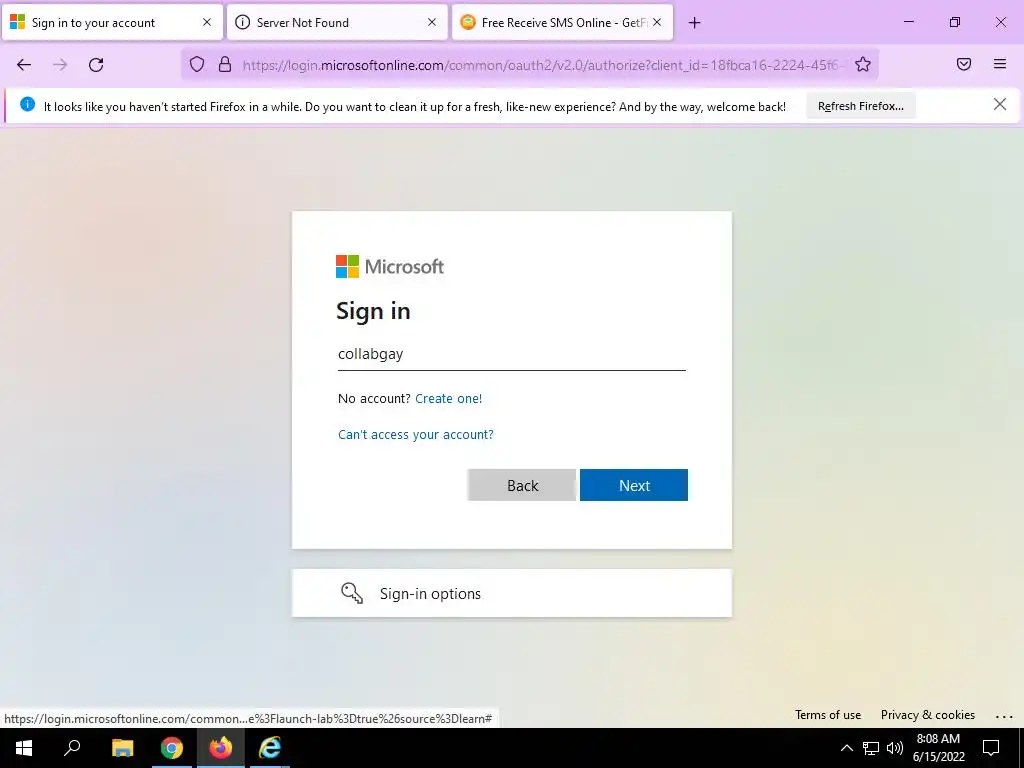Open the clock showing 8:08 AM
Viewport: 1024px width, 768px height.
(938, 748)
